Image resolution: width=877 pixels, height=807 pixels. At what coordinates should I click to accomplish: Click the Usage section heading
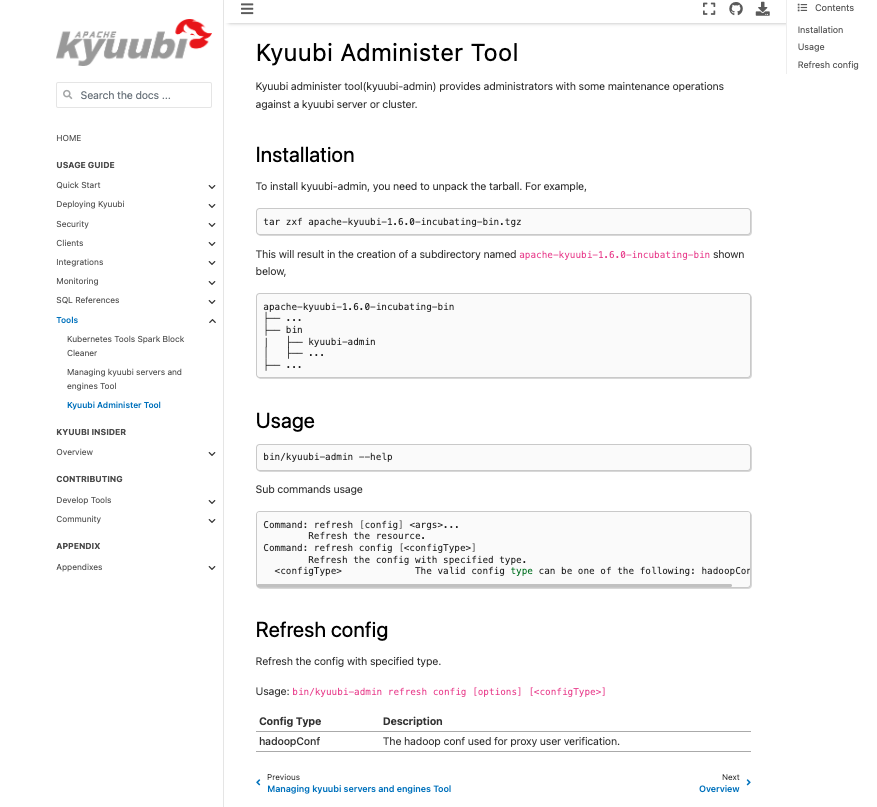[x=285, y=421]
